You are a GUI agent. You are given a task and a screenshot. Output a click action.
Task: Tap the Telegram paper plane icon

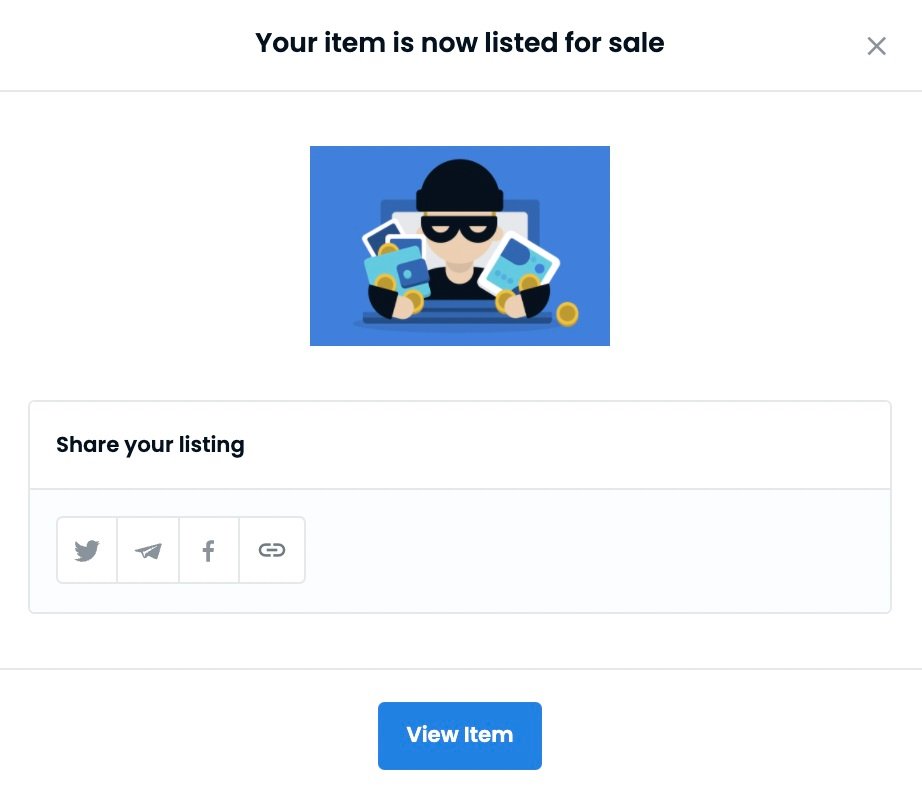148,550
